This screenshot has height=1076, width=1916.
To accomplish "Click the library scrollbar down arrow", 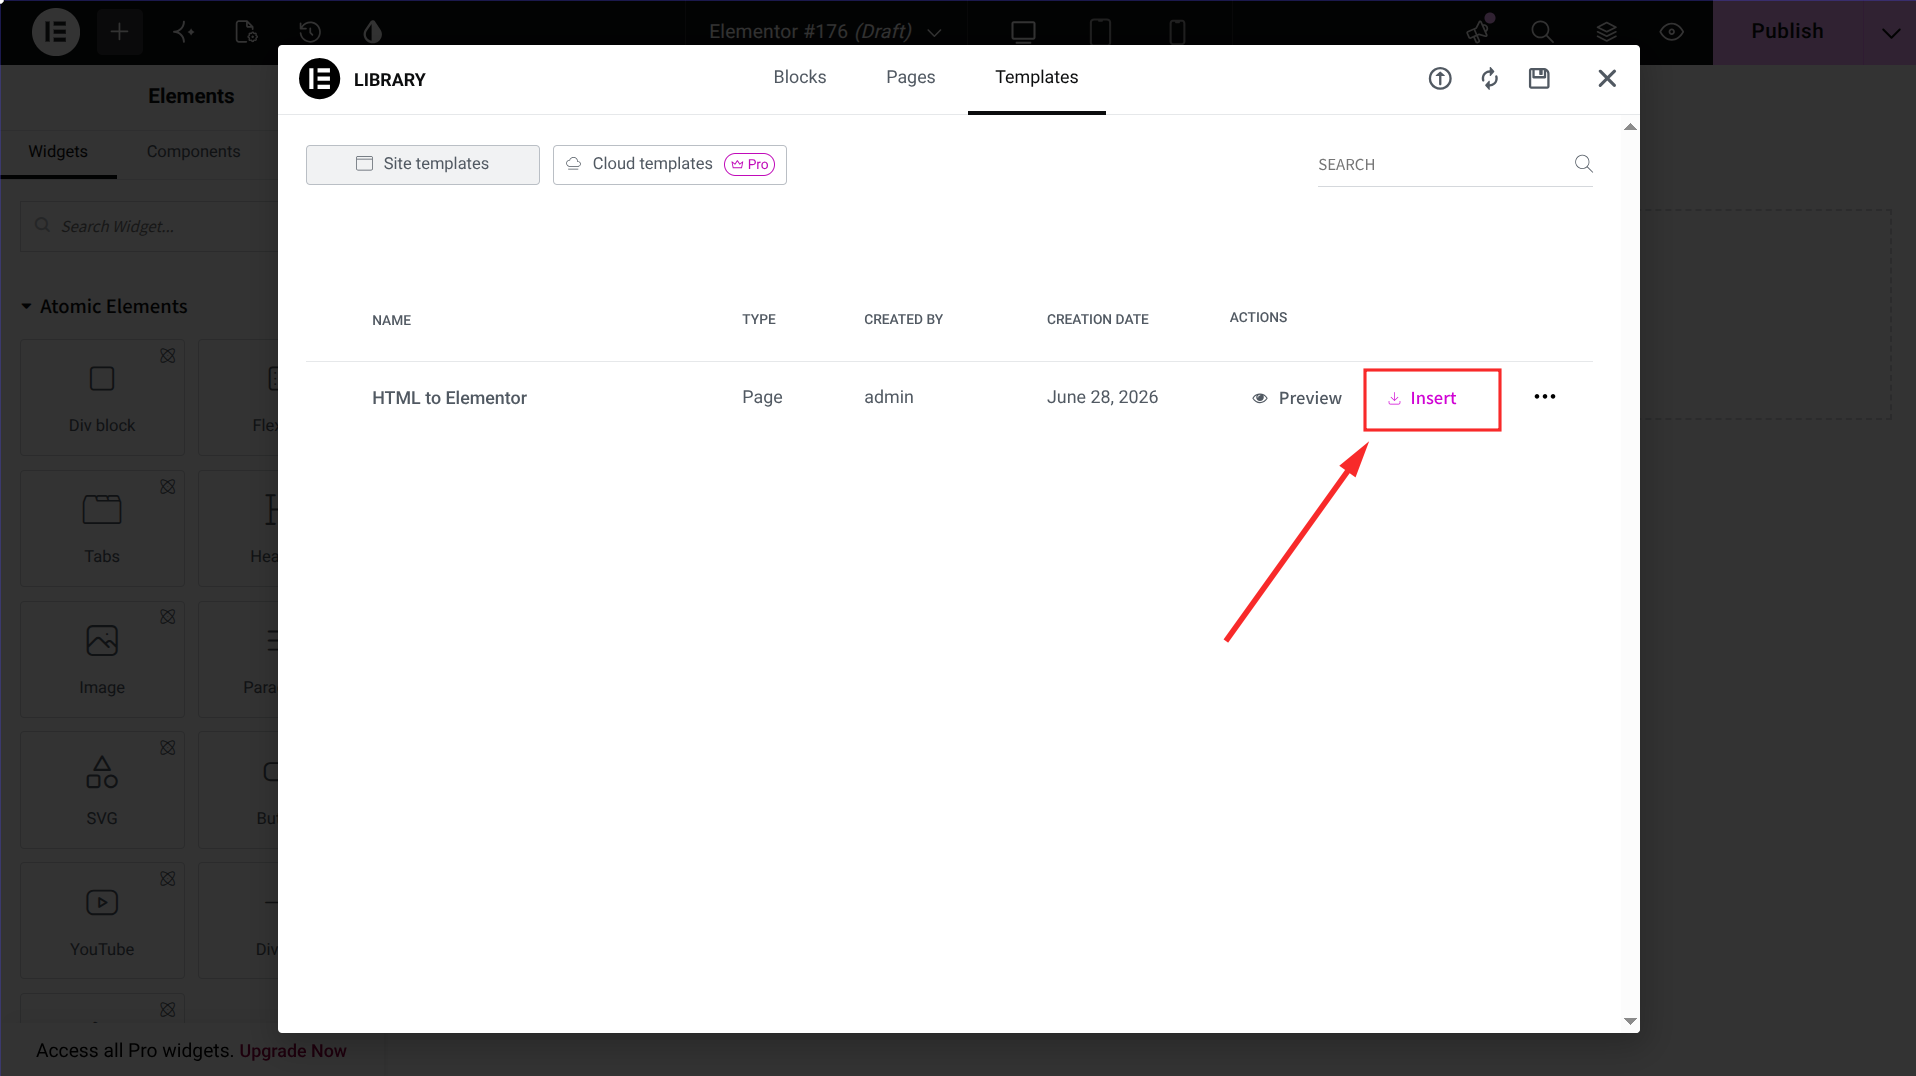I will pyautogui.click(x=1630, y=1021).
